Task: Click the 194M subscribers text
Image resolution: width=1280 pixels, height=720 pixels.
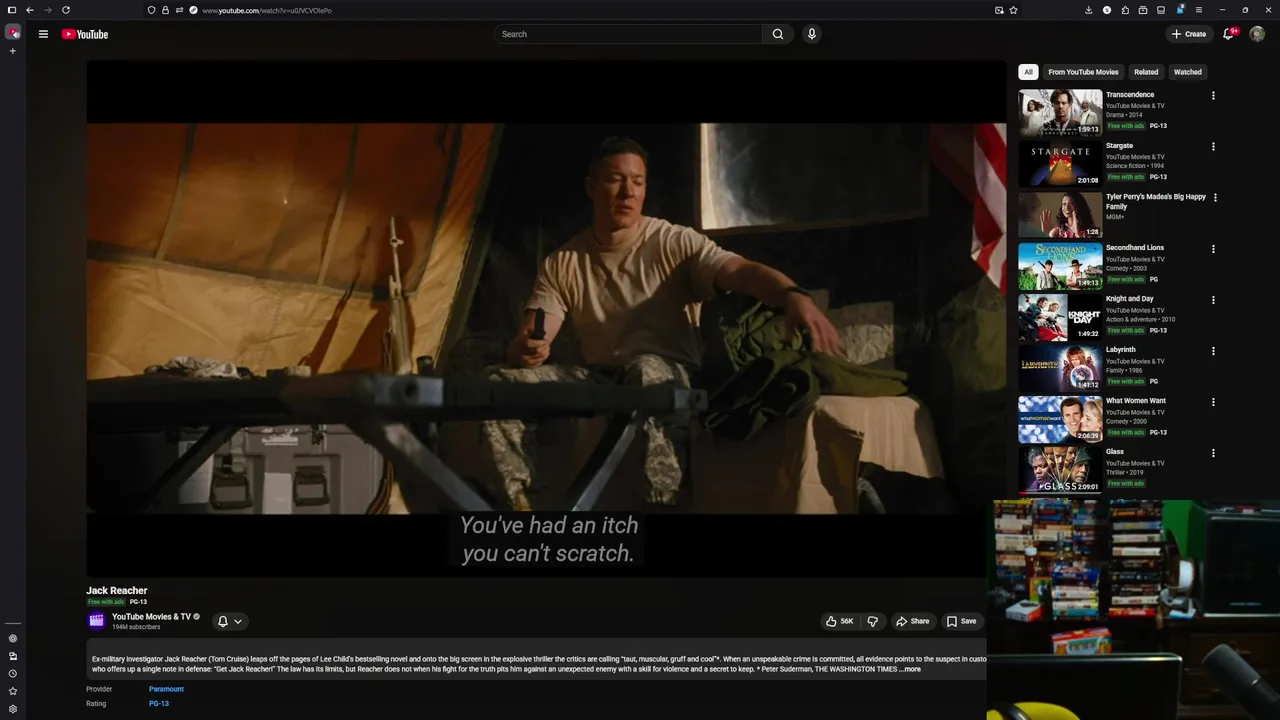Action: 136,627
